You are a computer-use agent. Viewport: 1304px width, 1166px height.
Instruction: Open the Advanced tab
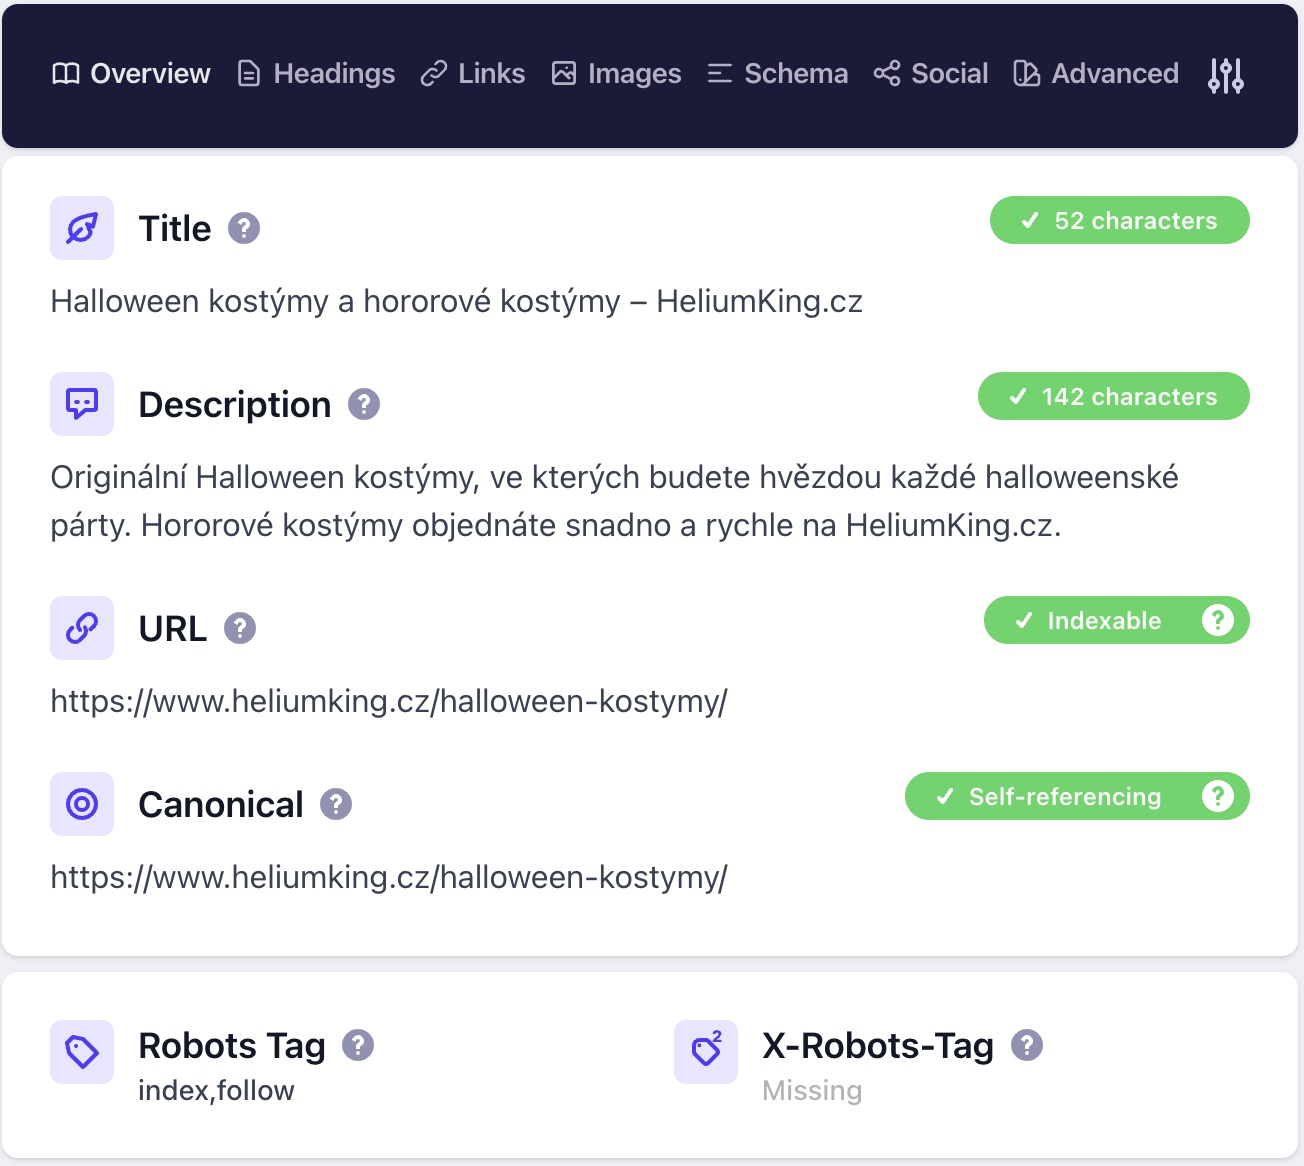point(1096,74)
